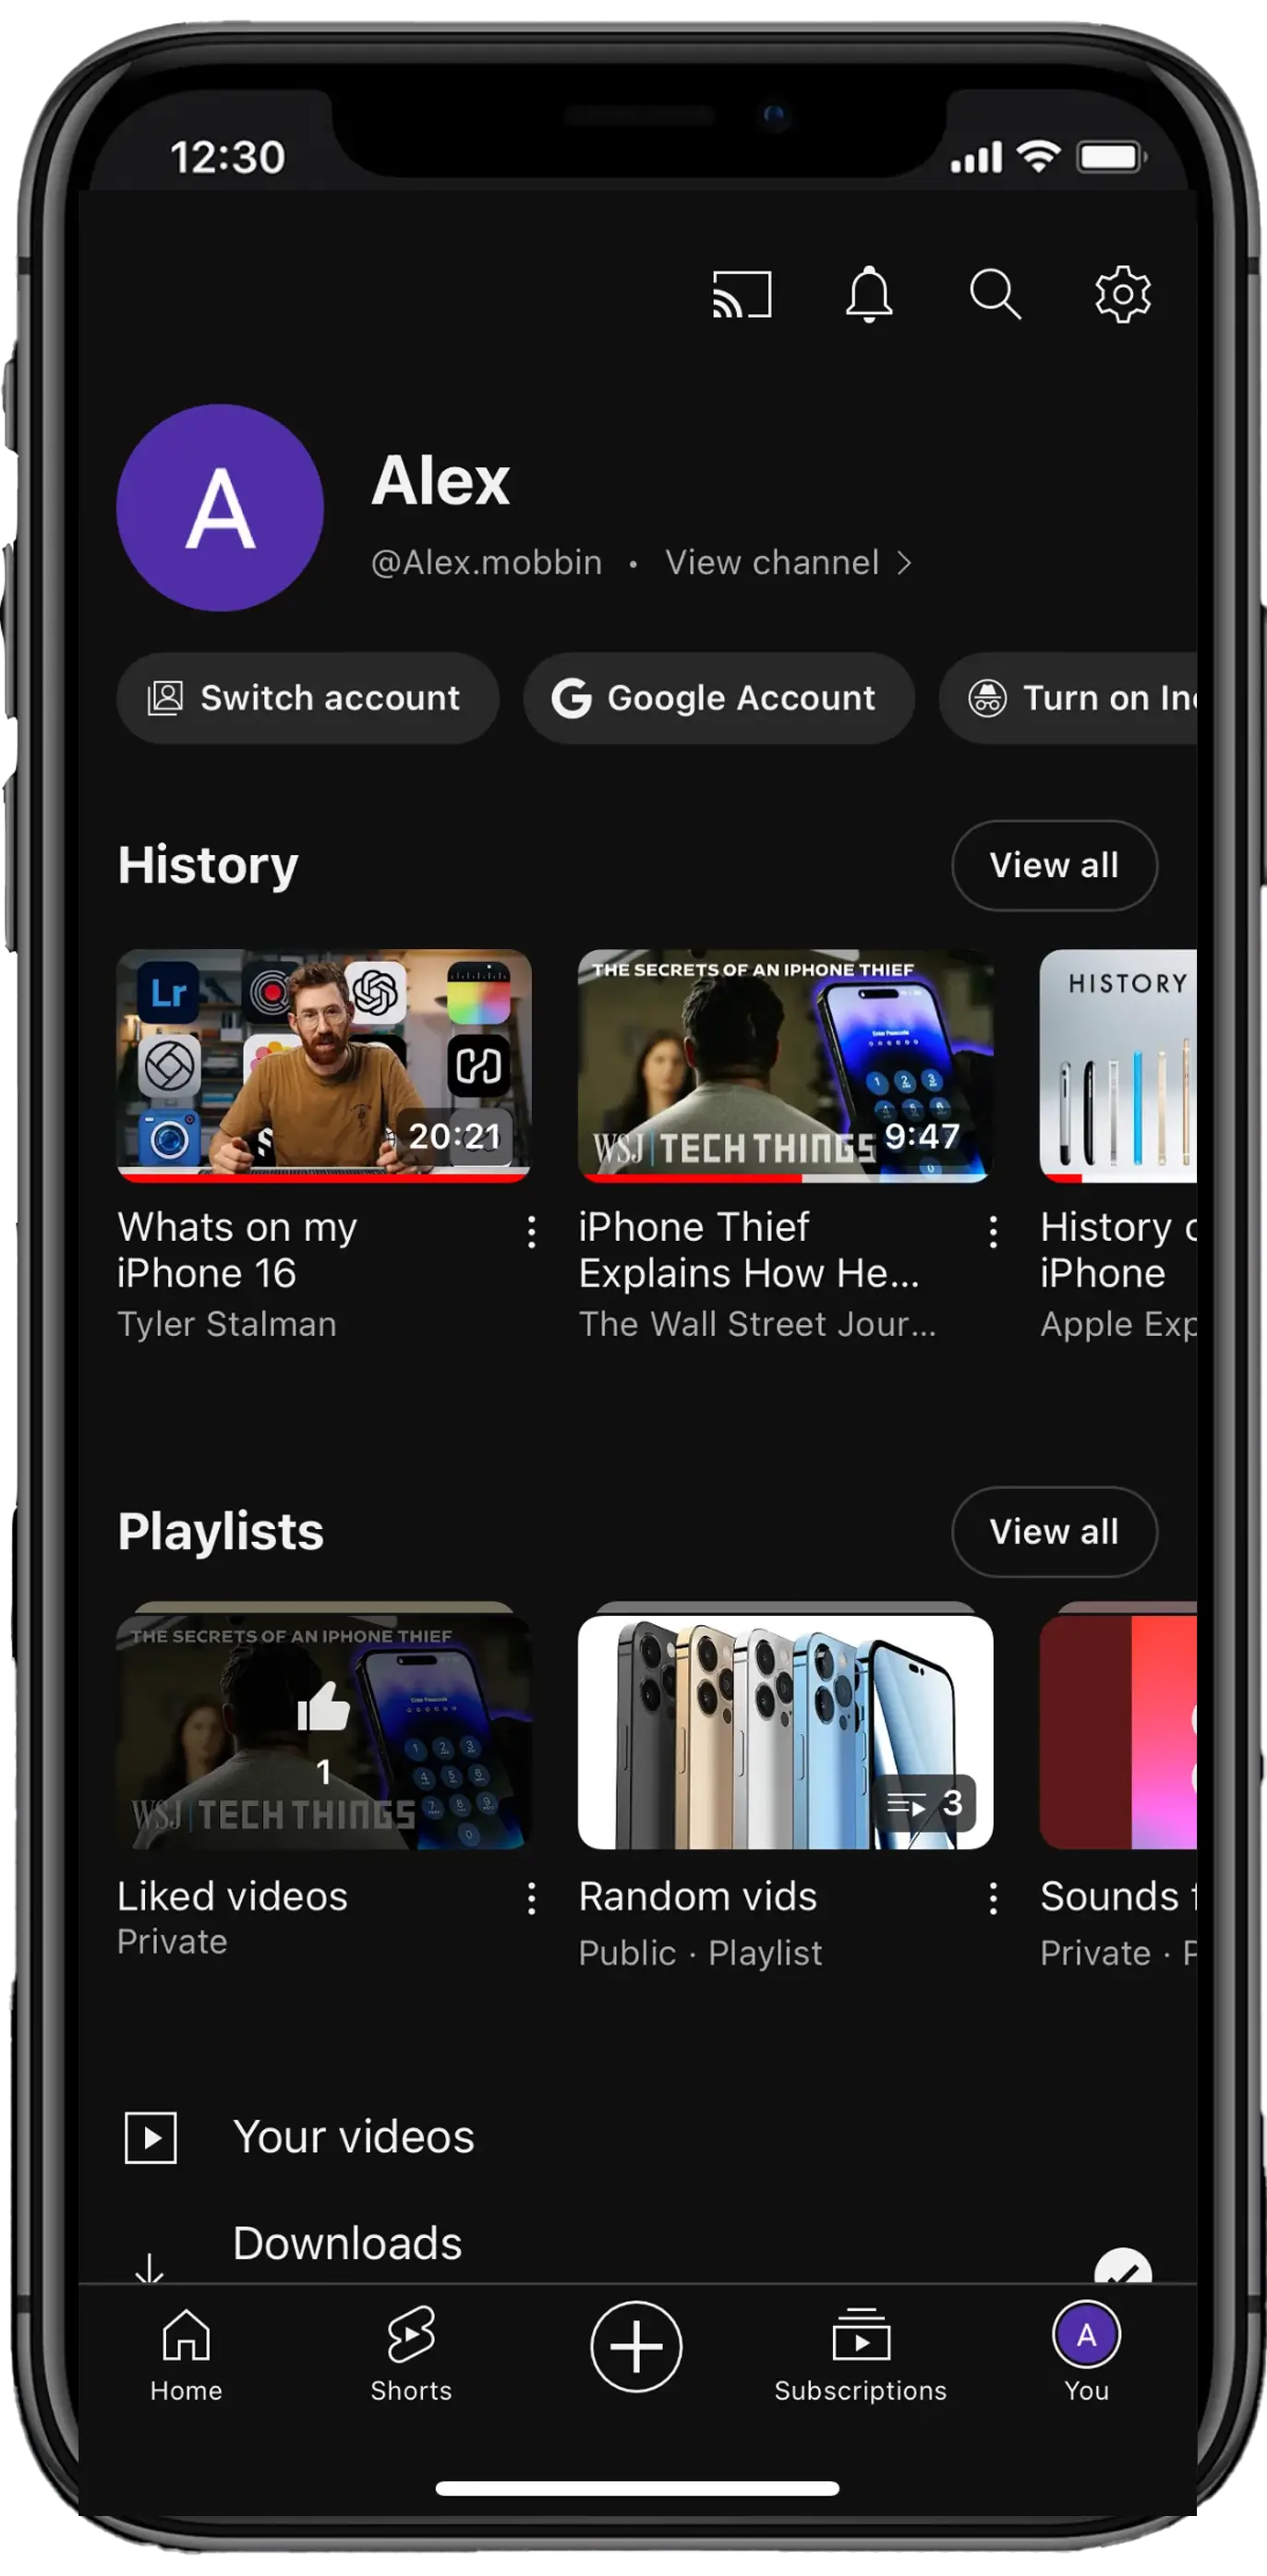Image resolution: width=1267 pixels, height=2576 pixels.
Task: Open options menu for iPhone Thief video
Action: [x=993, y=1232]
